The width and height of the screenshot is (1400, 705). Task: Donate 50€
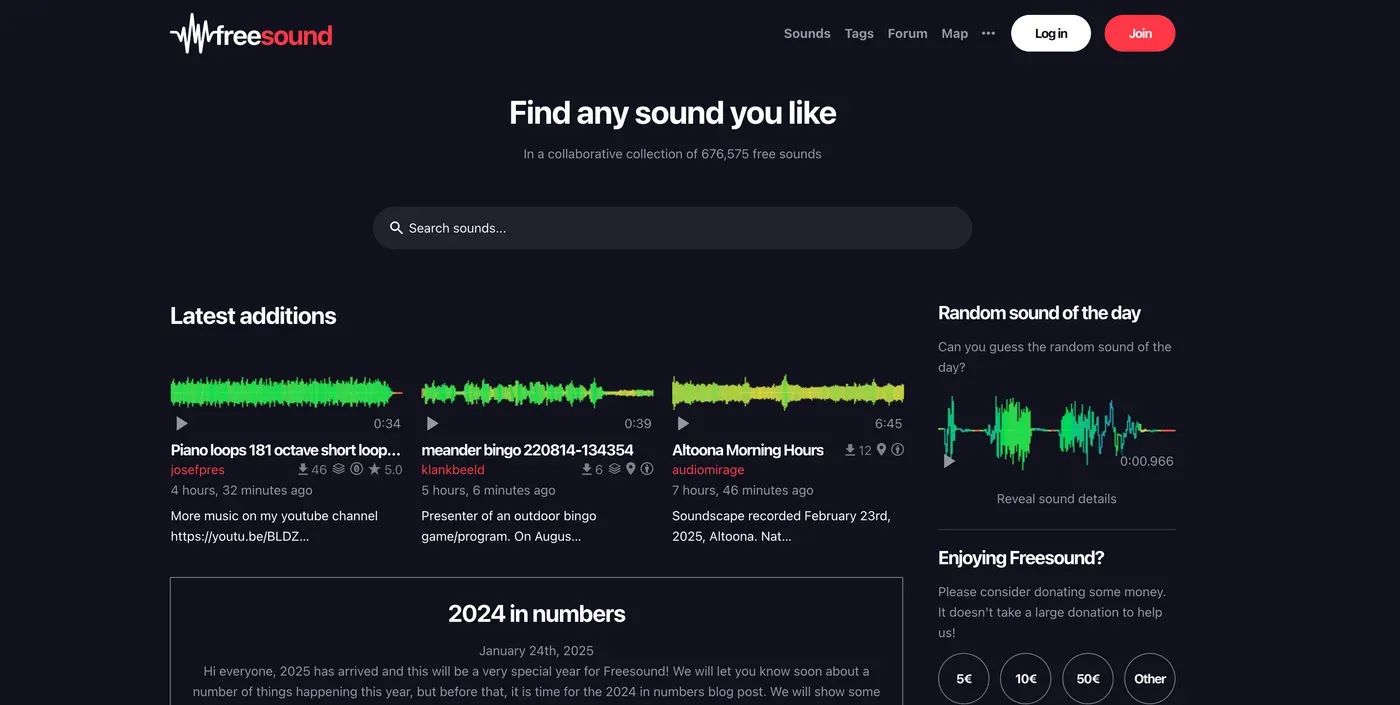(x=1088, y=679)
